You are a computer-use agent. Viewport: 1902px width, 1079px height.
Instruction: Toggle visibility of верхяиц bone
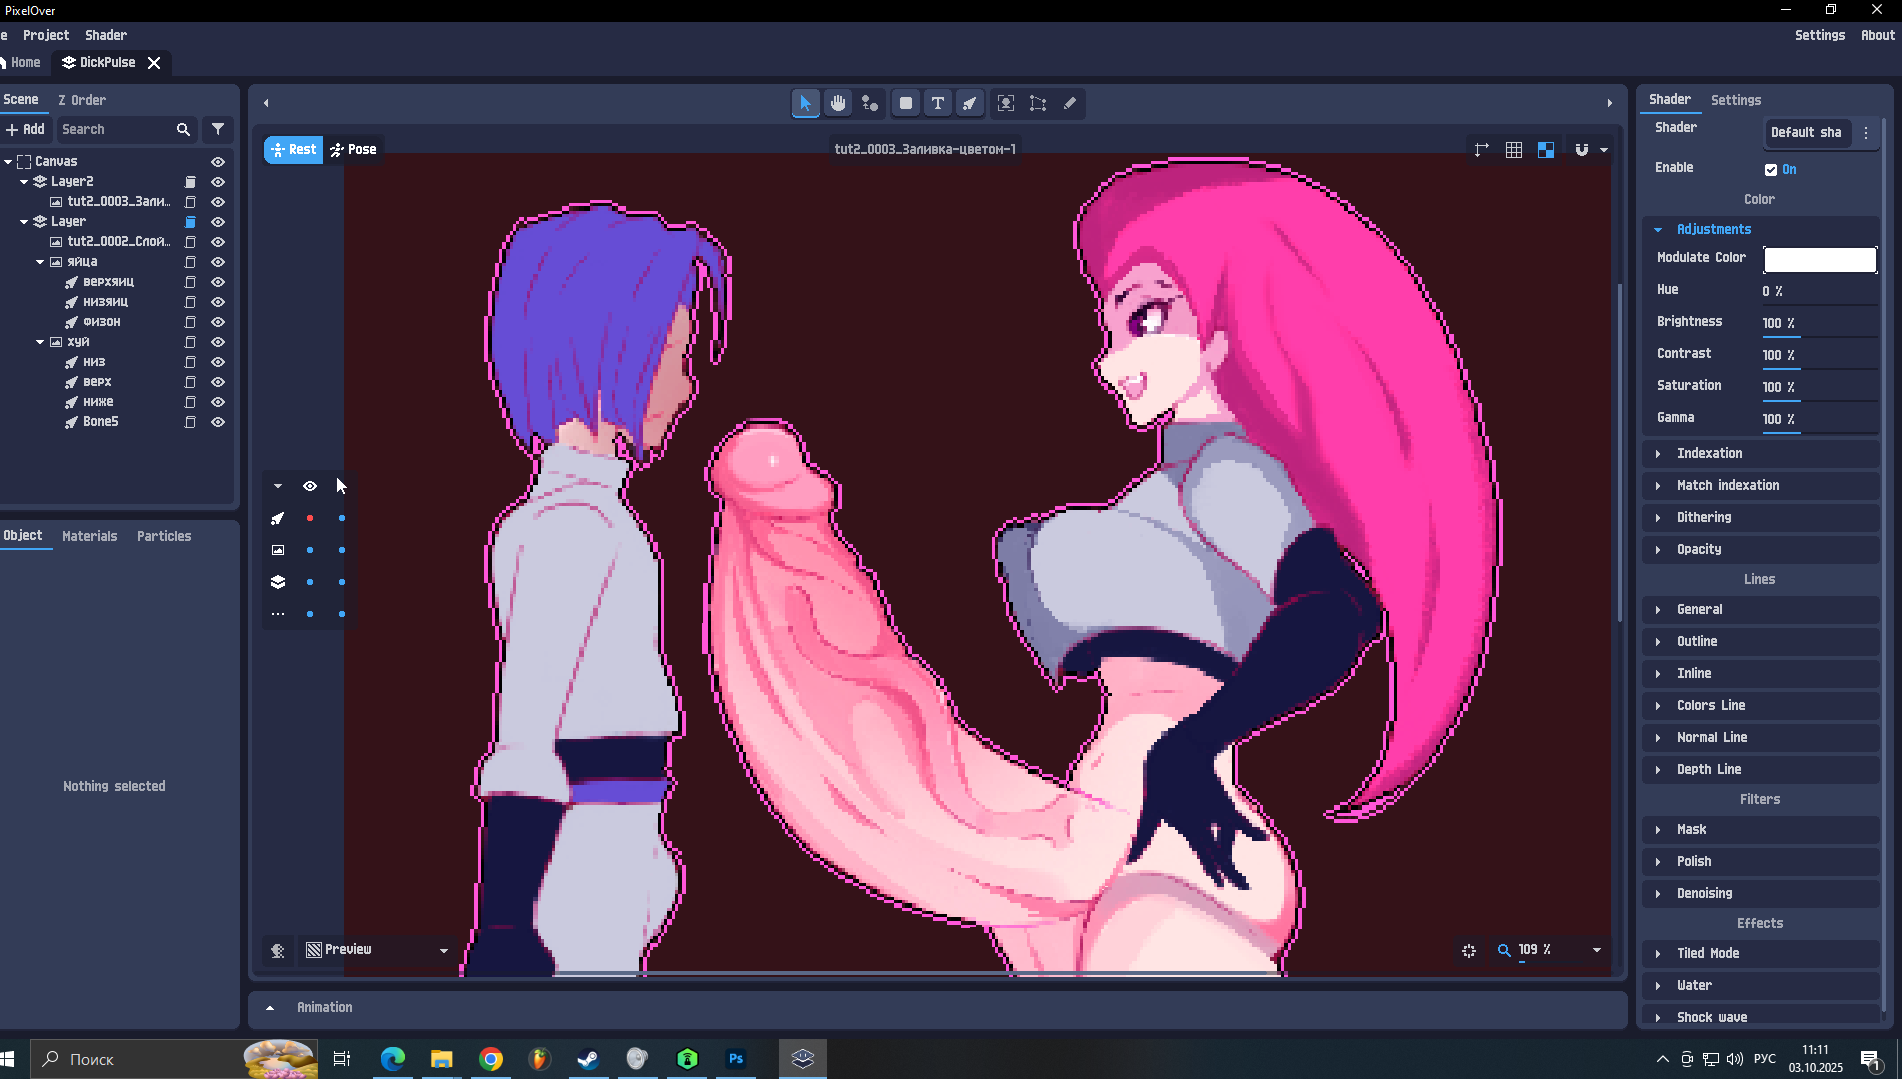(x=218, y=282)
